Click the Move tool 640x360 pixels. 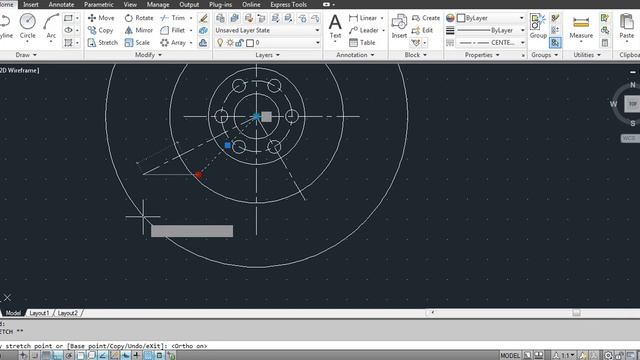[101, 18]
